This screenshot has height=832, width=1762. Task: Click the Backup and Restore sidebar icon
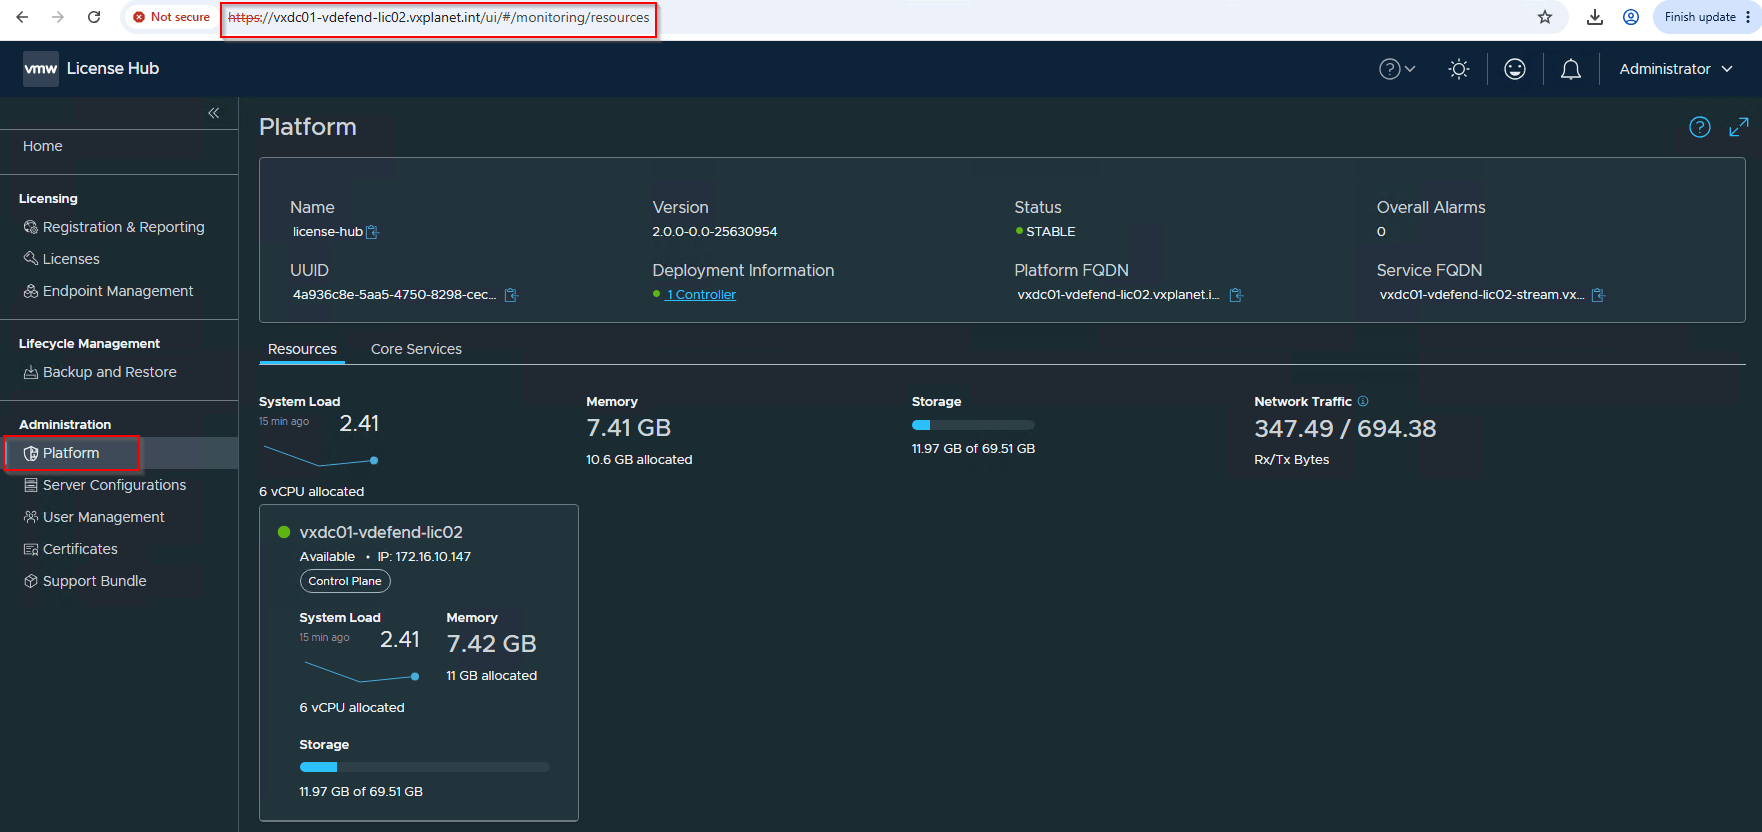tap(31, 372)
